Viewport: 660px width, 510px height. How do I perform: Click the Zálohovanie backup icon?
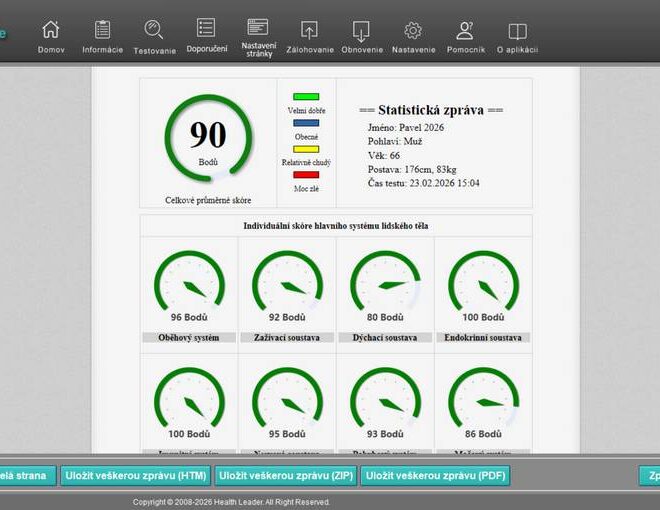[309, 30]
